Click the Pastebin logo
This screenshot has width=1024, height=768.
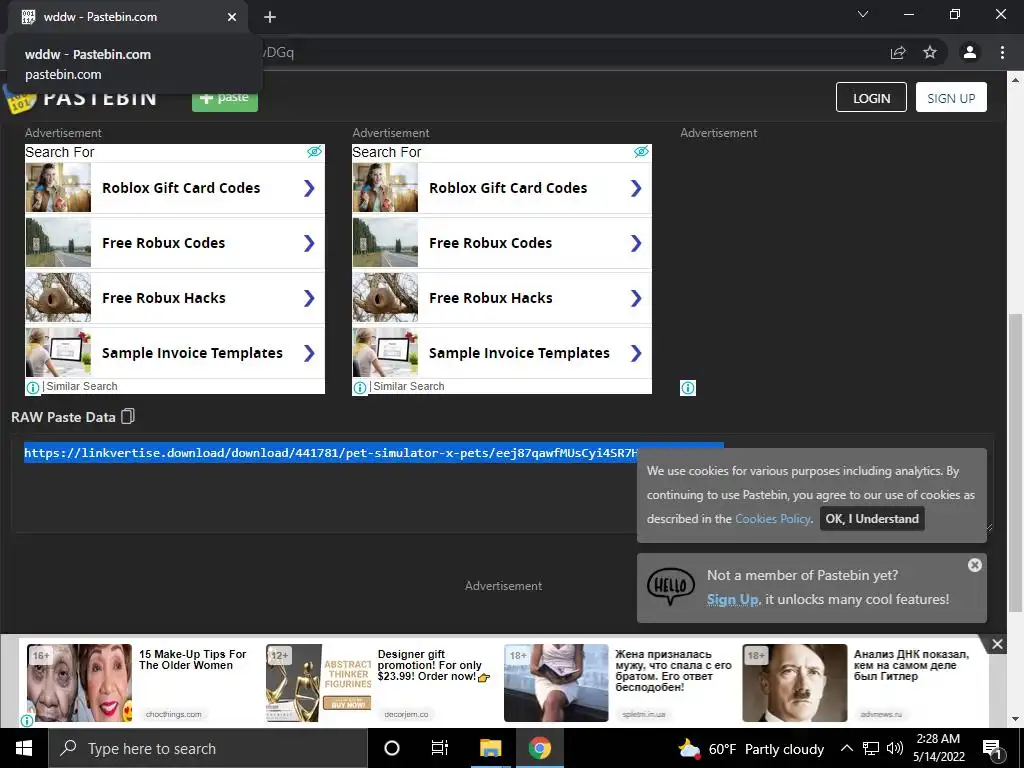click(x=82, y=98)
